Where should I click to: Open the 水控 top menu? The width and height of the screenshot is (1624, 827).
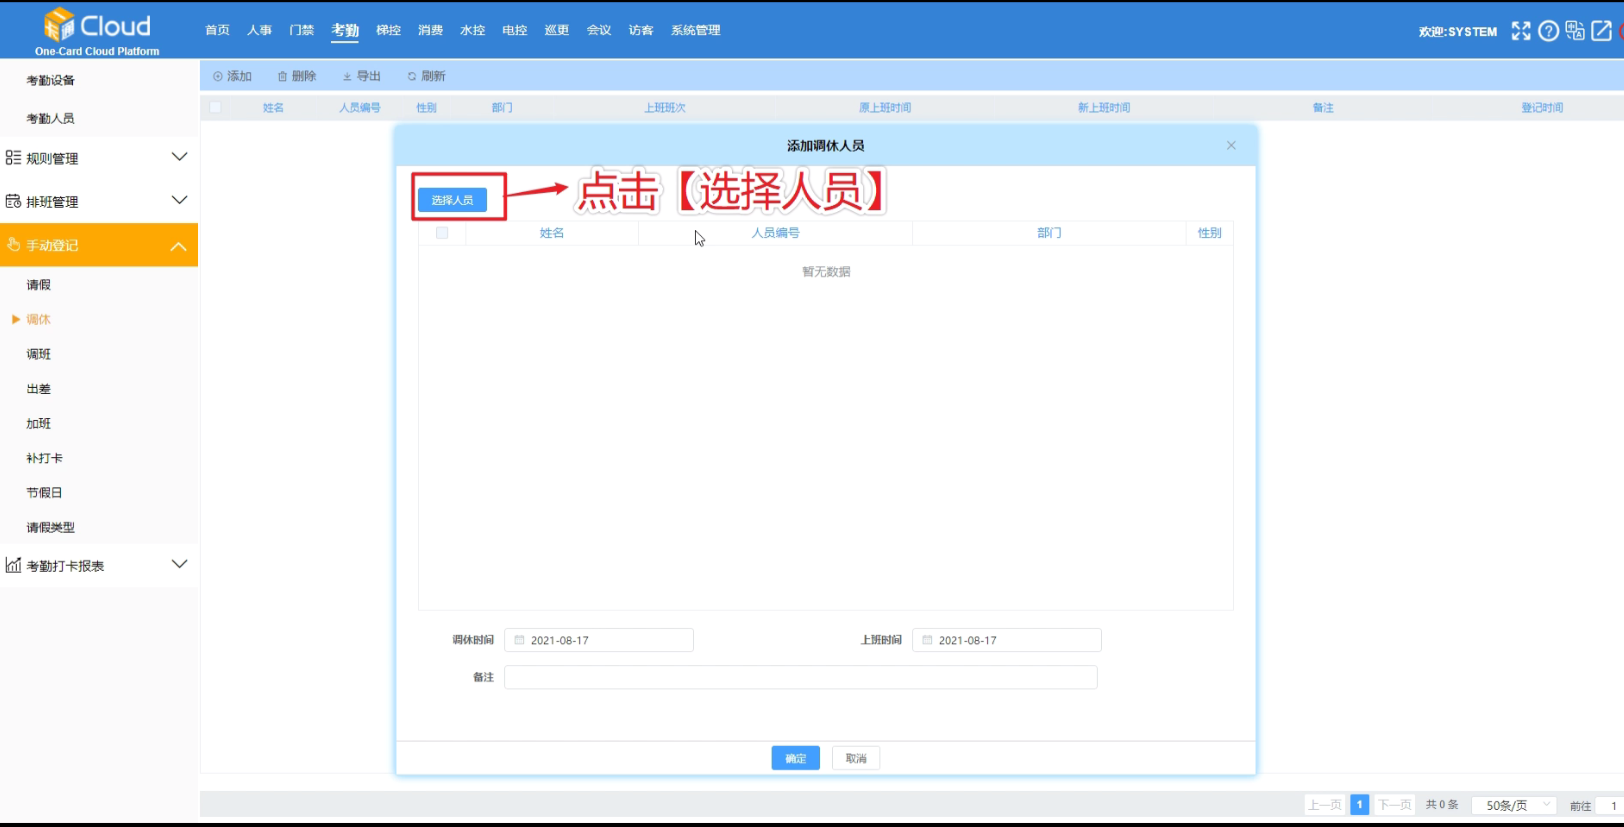point(472,30)
